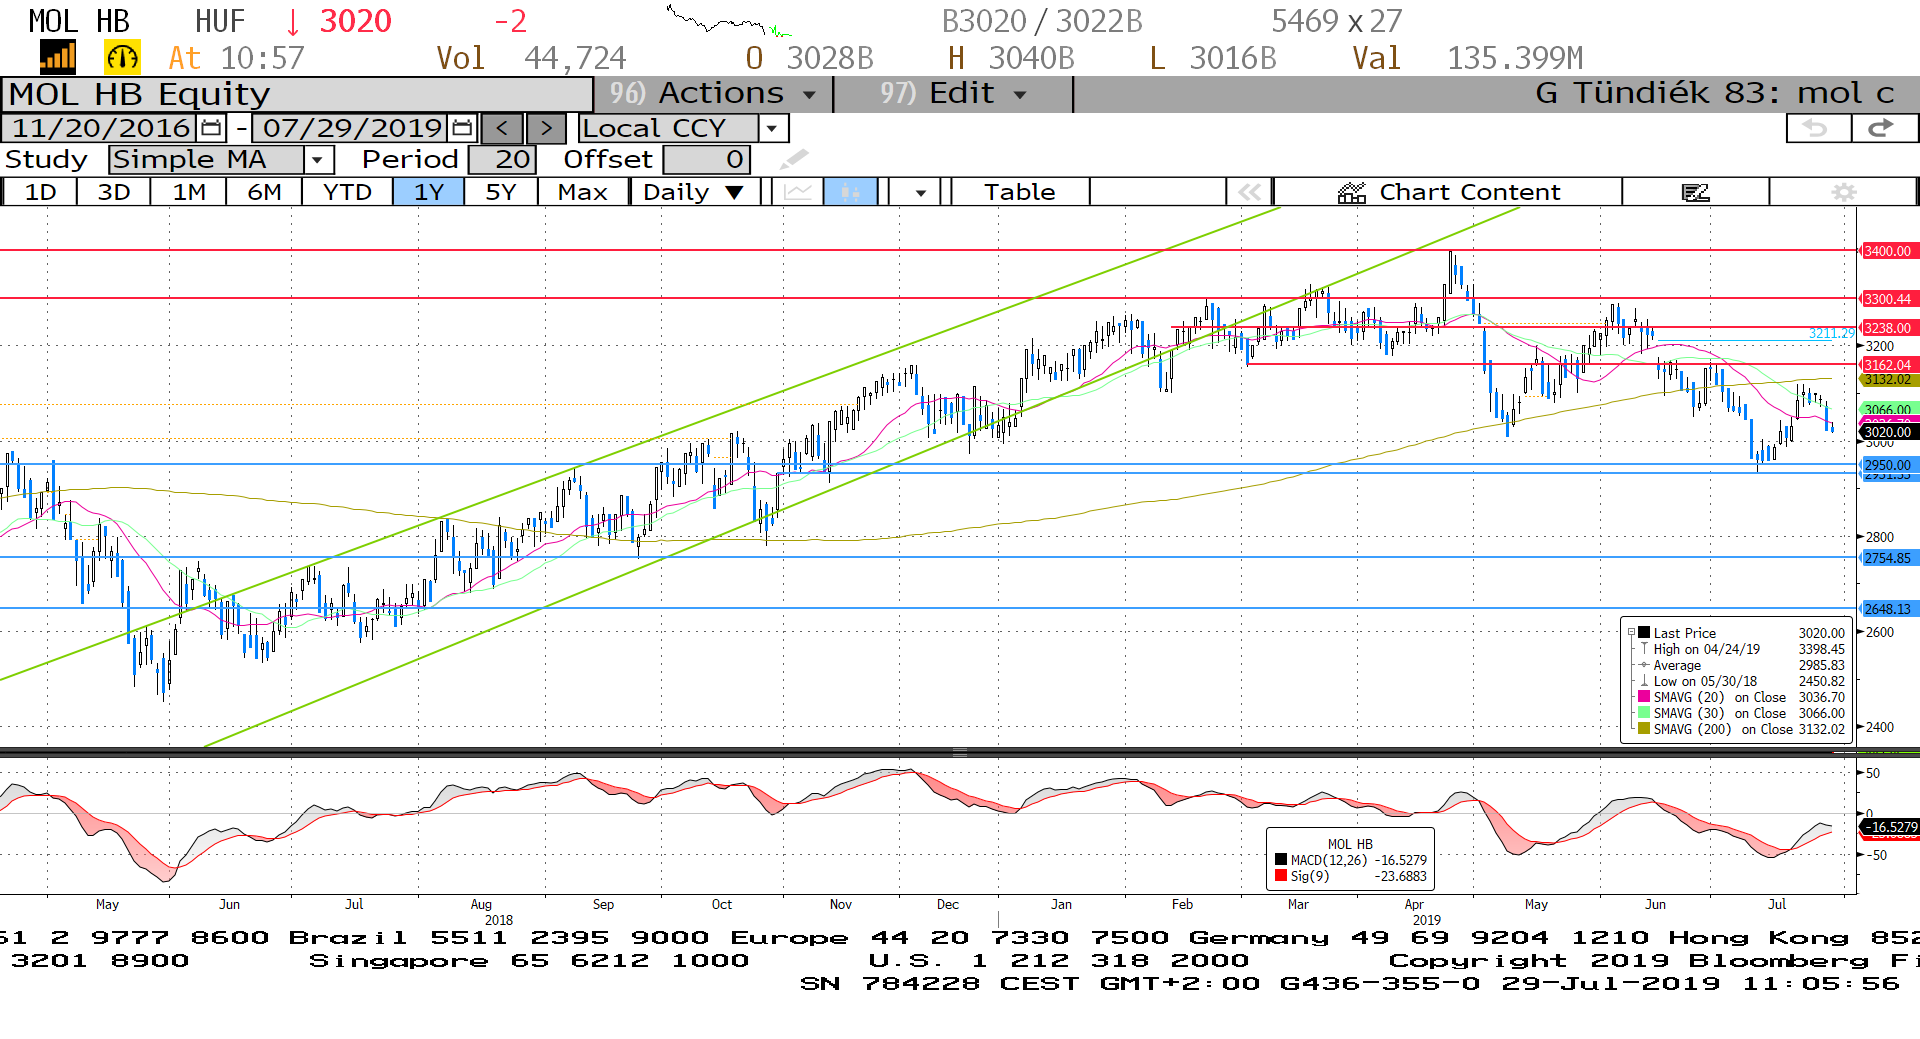This screenshot has width=1920, height=1039.
Task: Select the Max range tab
Action: [x=583, y=192]
